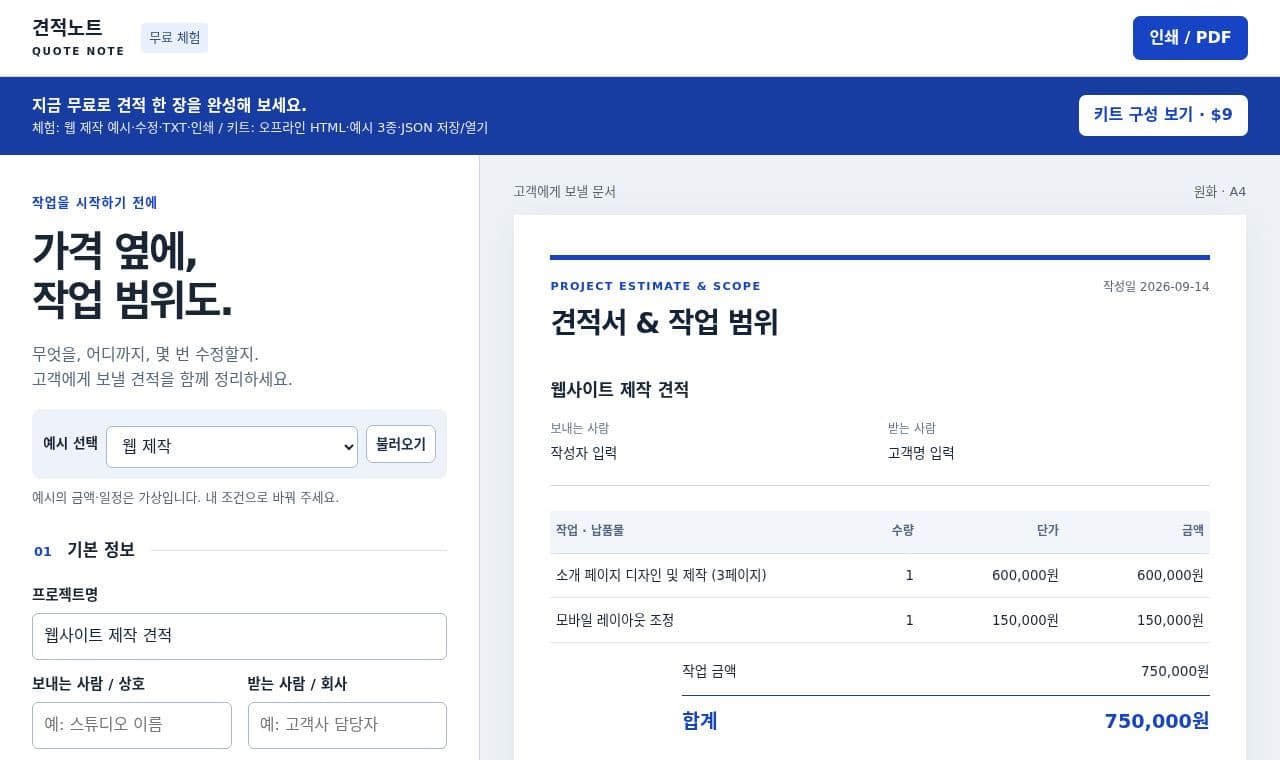Open 키트 구성 보기 · $9 offer
Viewport: 1280px width, 760px height.
[1163, 115]
